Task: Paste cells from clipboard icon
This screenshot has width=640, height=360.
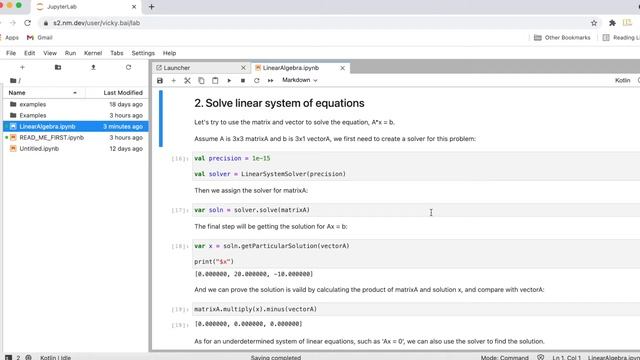Action: pos(215,80)
